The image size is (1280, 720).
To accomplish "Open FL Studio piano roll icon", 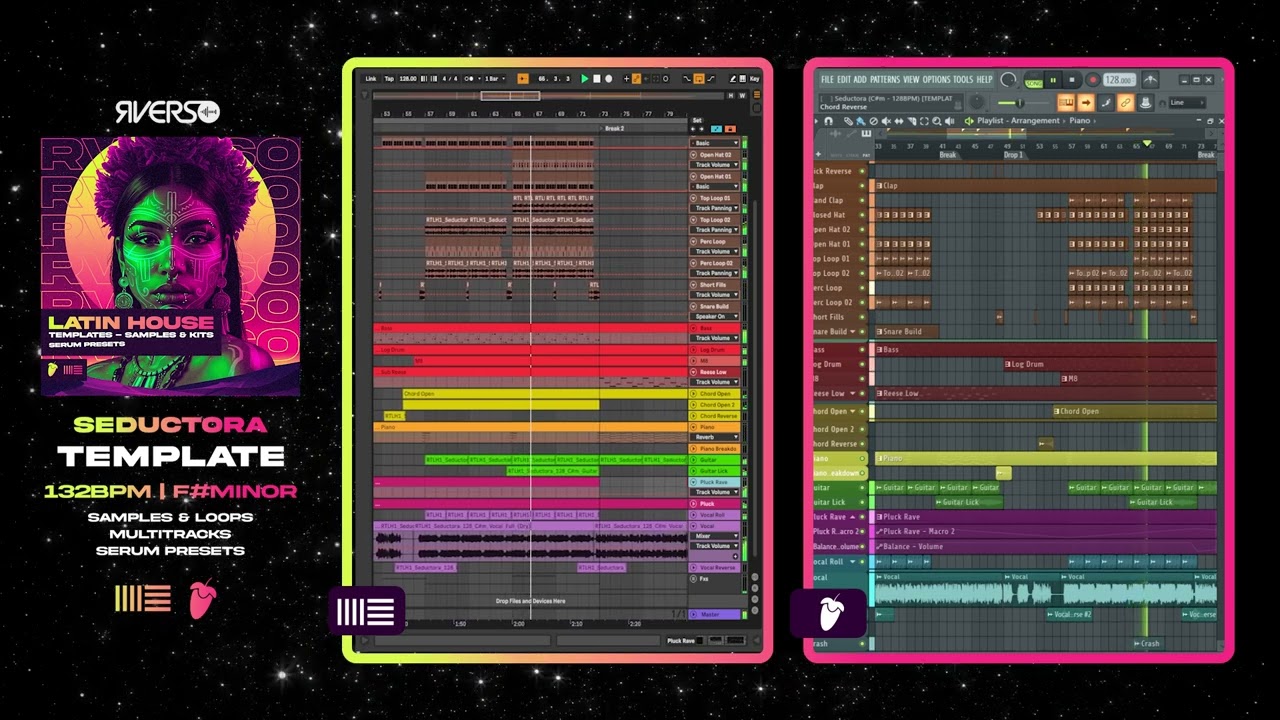I will point(1067,102).
